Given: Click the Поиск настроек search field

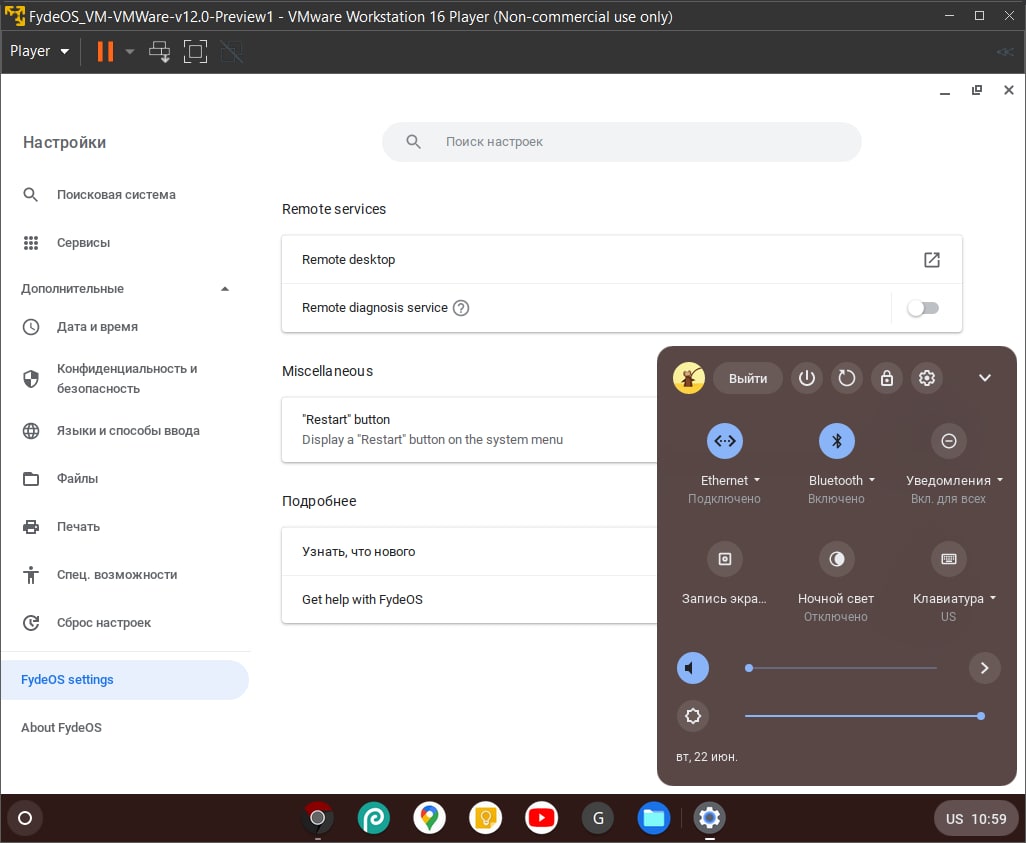Looking at the screenshot, I should 622,141.
